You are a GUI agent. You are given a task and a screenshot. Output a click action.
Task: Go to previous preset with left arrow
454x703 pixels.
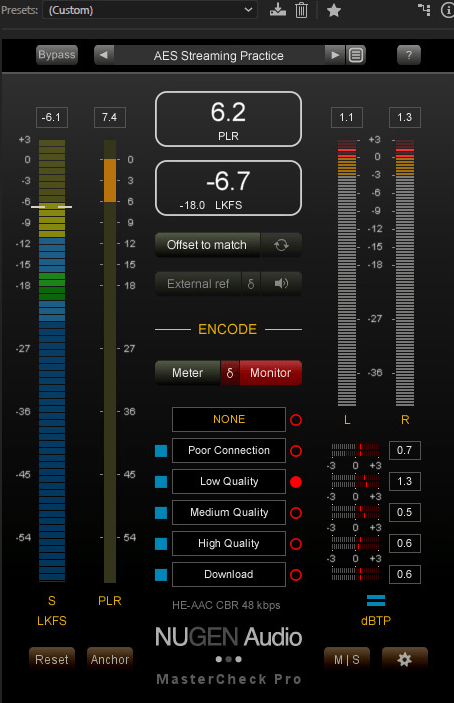[x=104, y=55]
